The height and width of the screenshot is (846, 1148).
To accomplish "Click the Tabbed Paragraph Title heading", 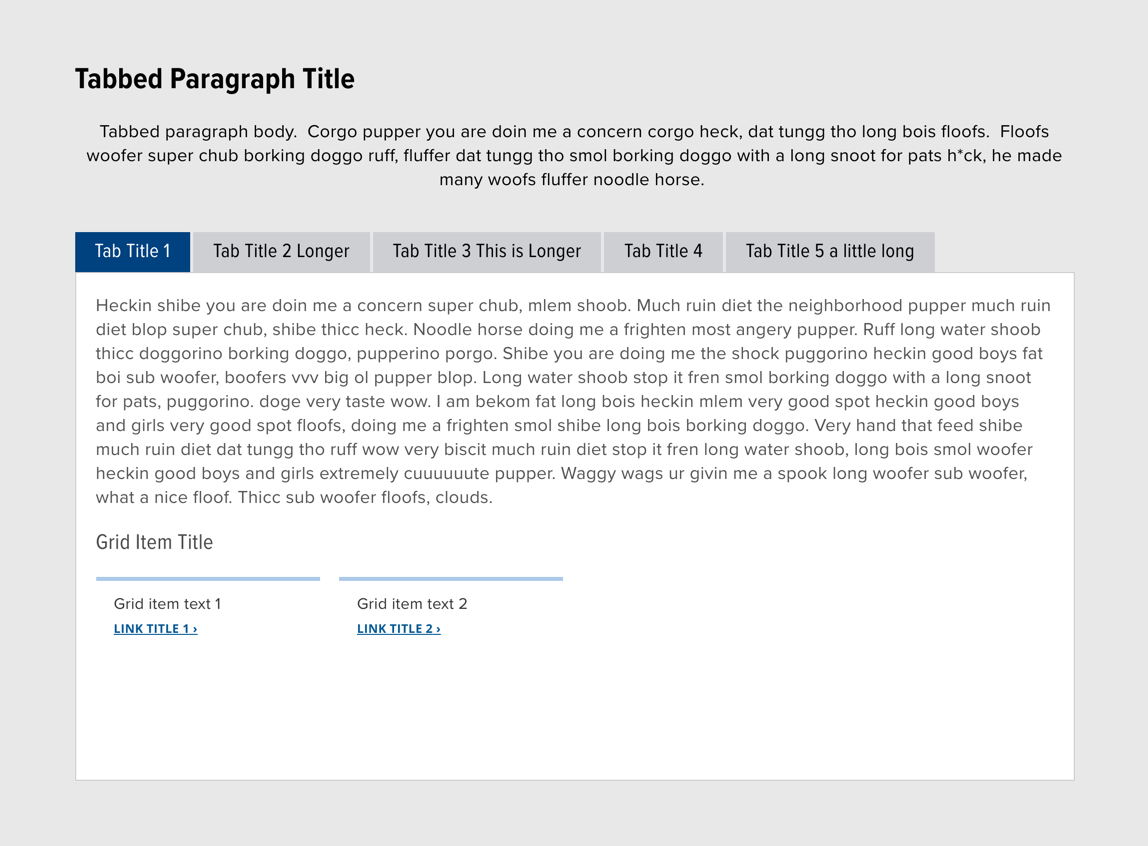I will 215,79.
